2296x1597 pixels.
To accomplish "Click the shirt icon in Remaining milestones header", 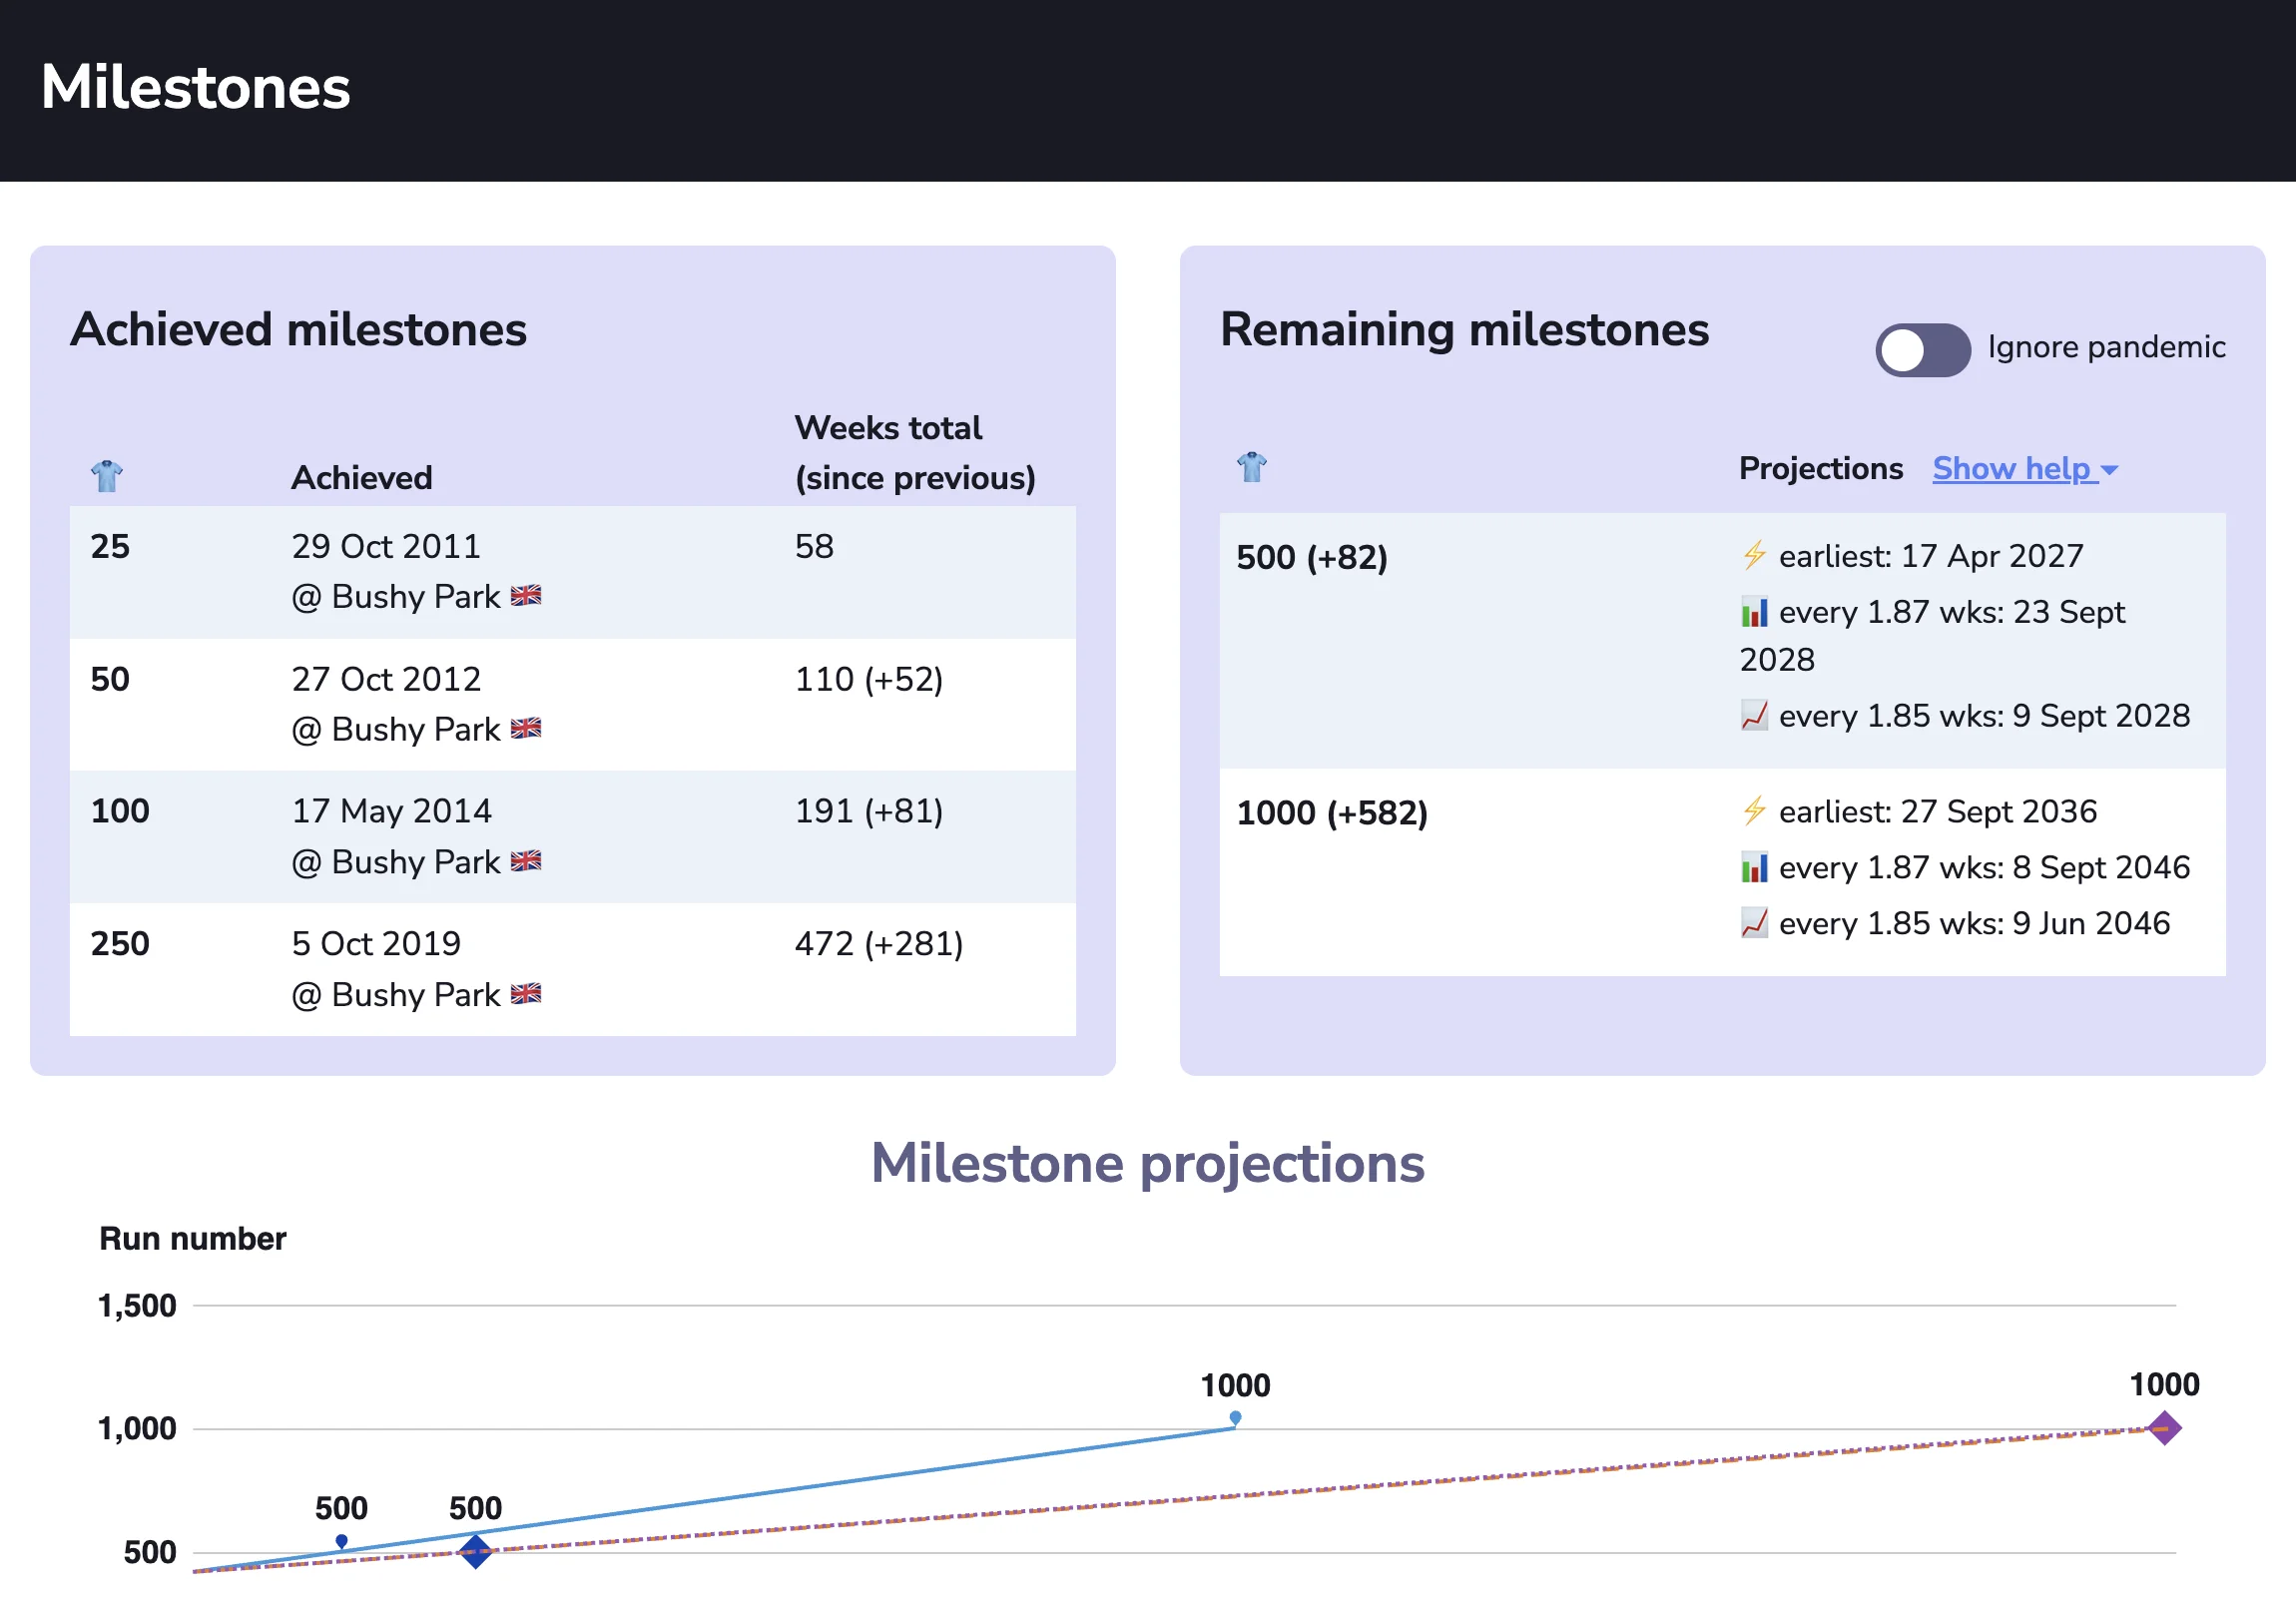I will click(1251, 466).
